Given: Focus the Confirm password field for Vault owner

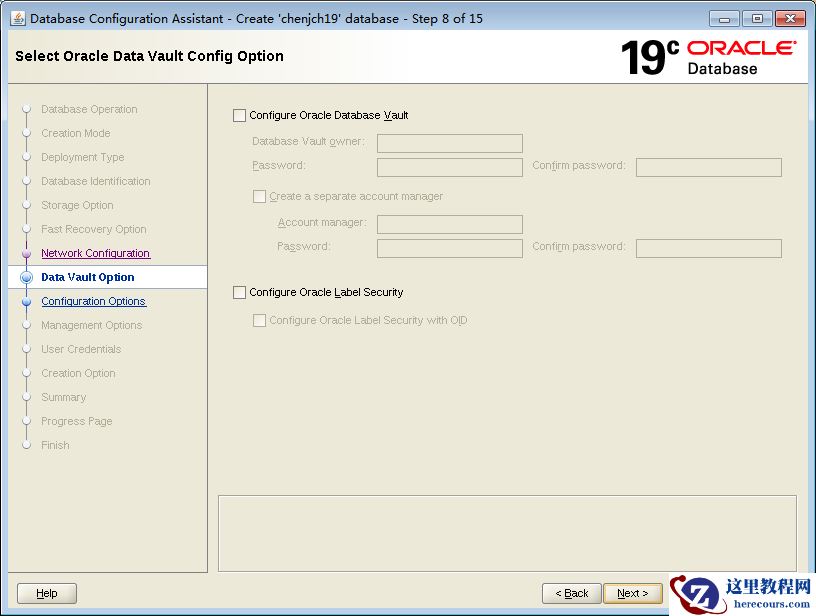Looking at the screenshot, I should pos(709,167).
